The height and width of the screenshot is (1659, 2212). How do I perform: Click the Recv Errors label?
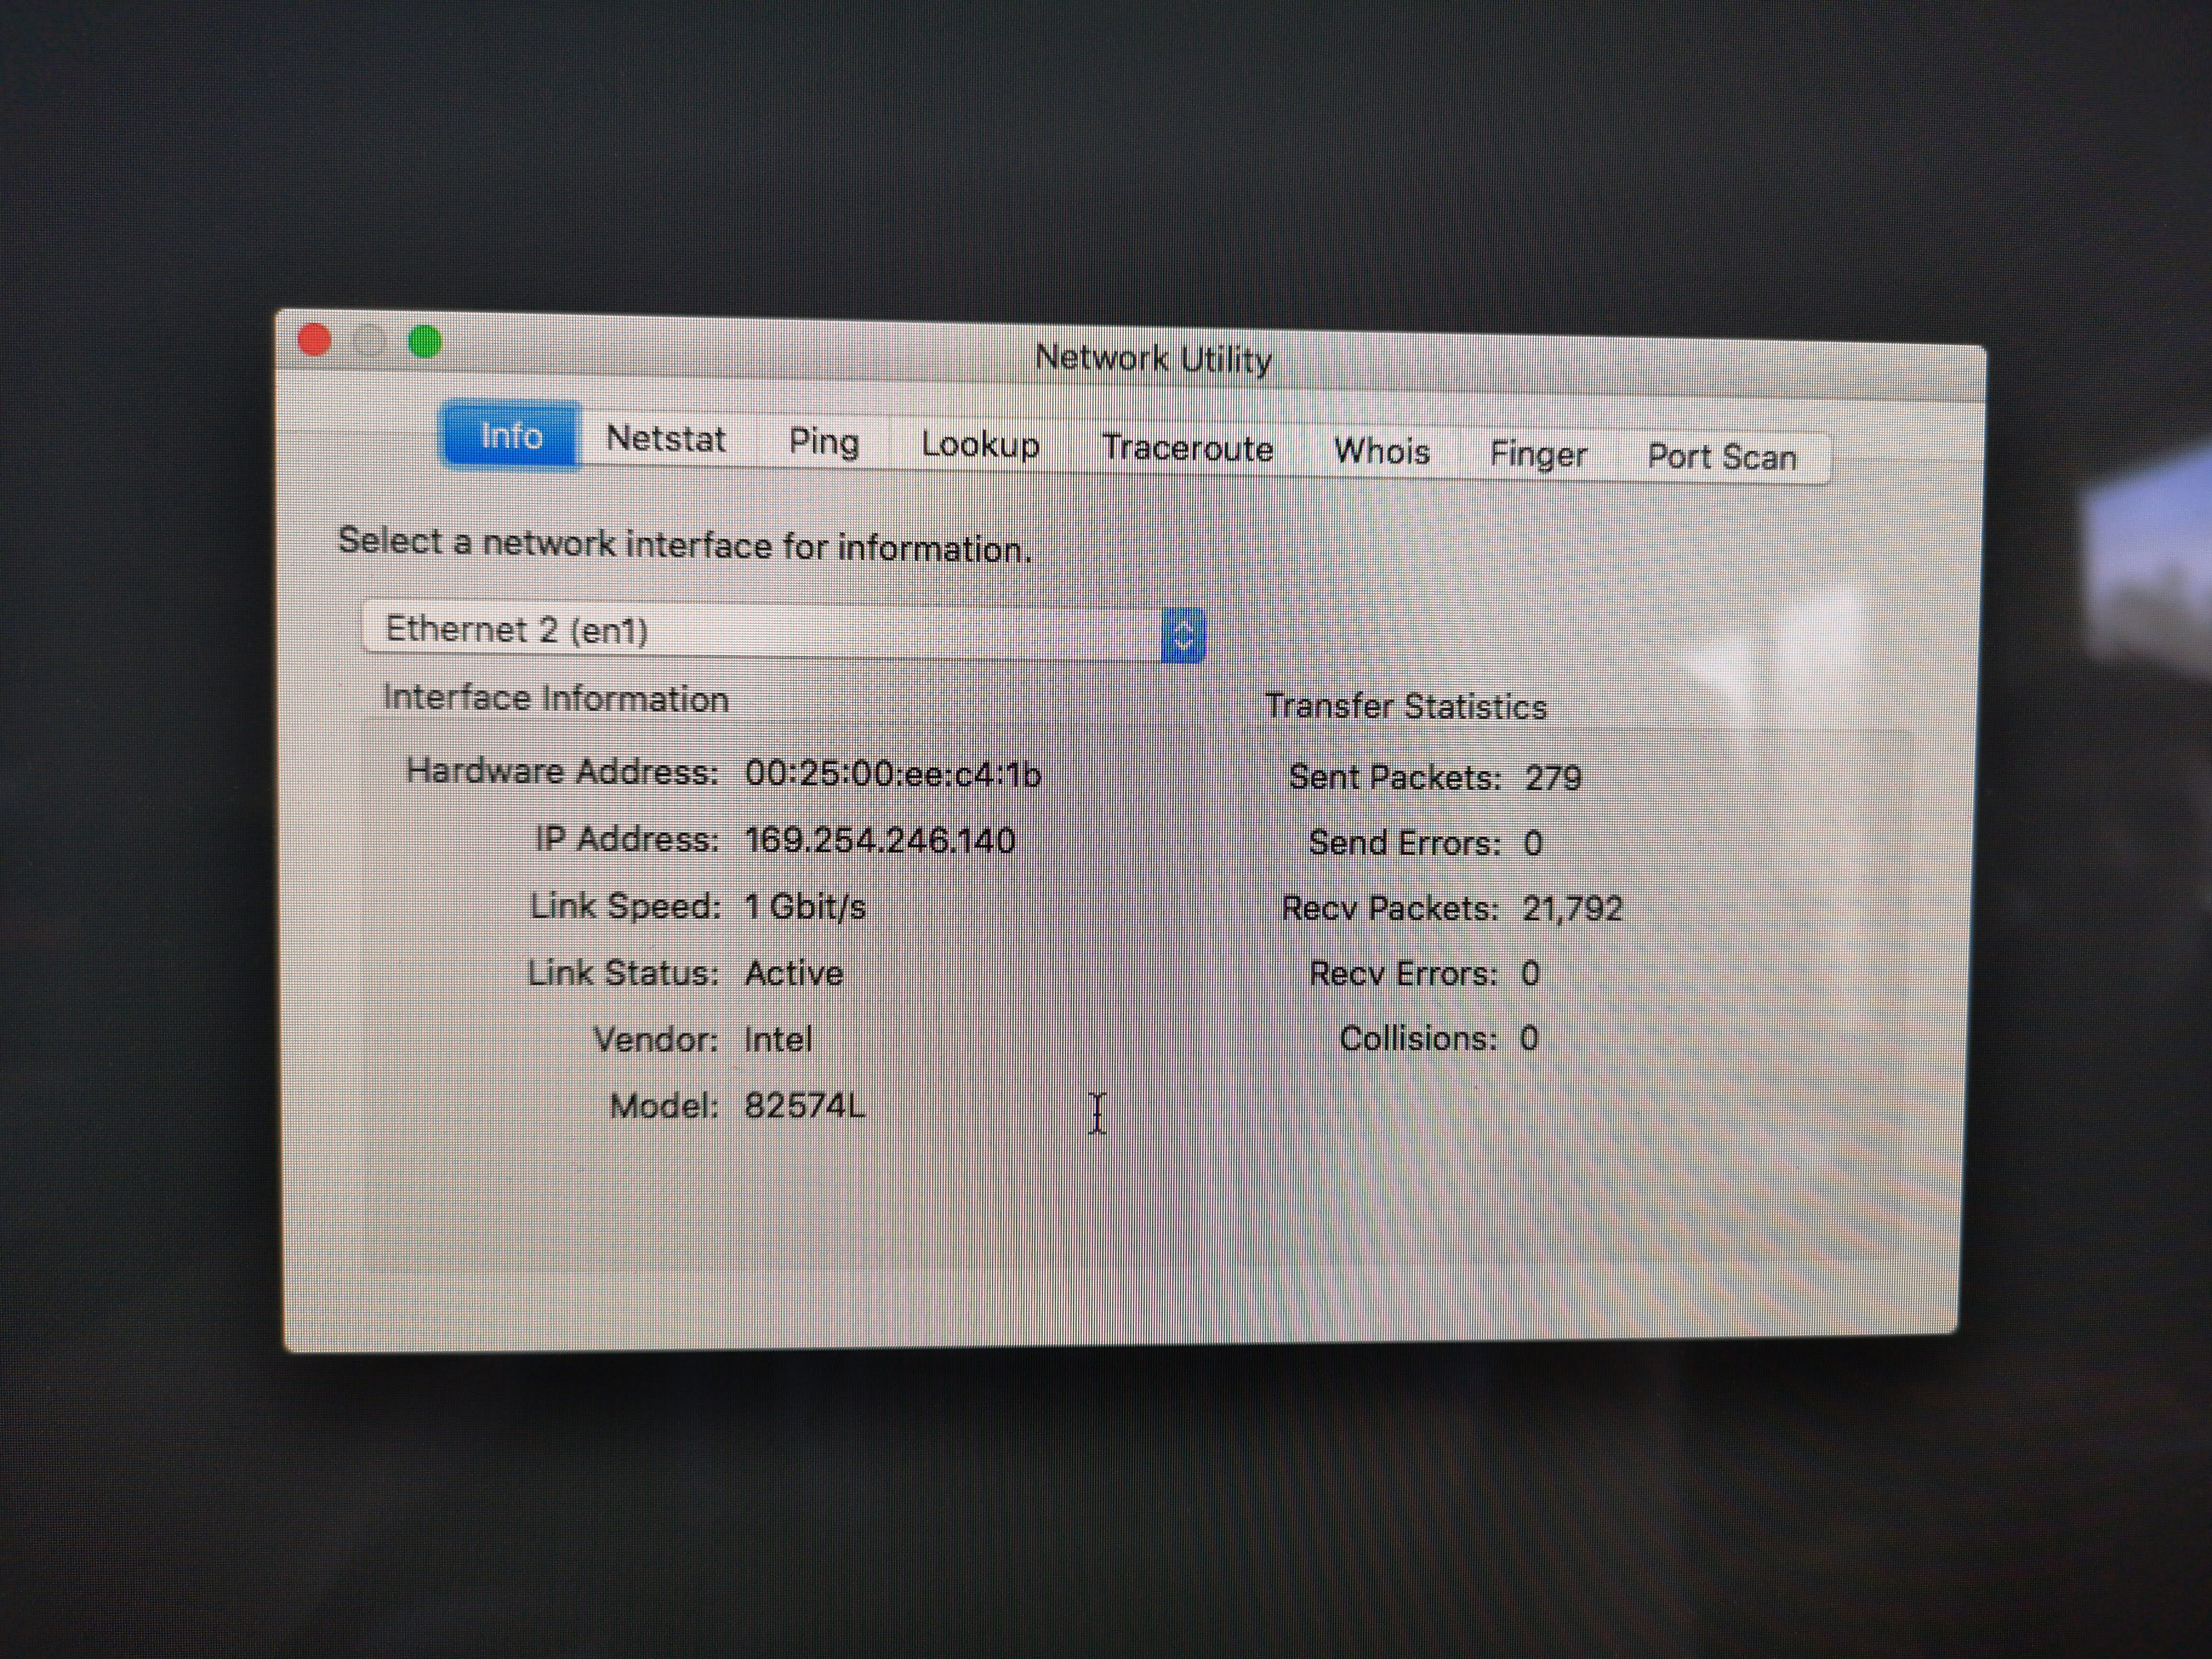tap(1404, 973)
